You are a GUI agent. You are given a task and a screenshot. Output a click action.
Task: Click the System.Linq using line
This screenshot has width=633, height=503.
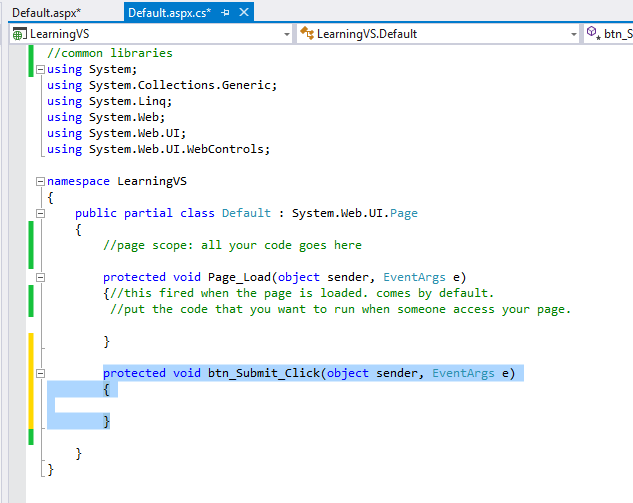click(x=110, y=101)
